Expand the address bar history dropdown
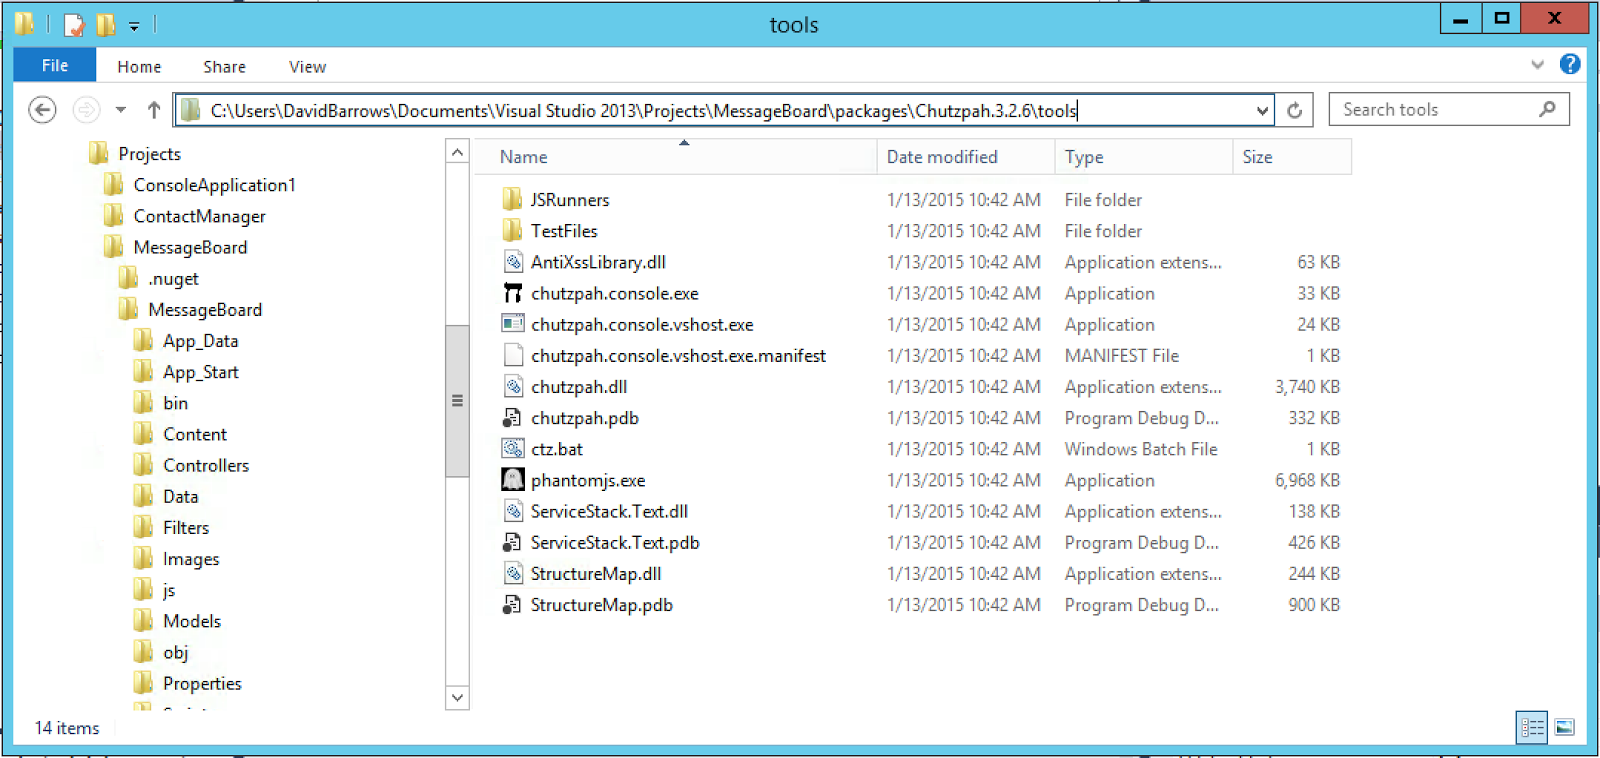1600x758 pixels. pos(1262,110)
